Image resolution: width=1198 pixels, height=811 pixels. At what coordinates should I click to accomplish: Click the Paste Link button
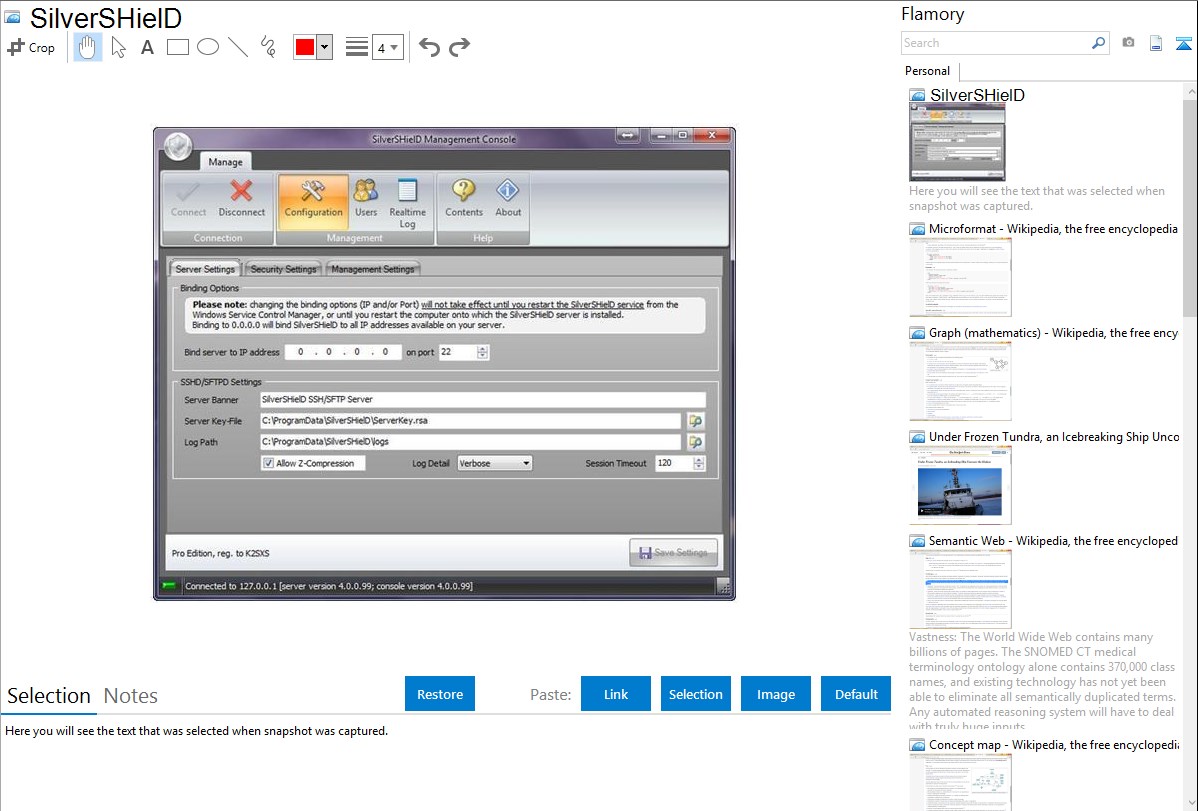[x=616, y=694]
